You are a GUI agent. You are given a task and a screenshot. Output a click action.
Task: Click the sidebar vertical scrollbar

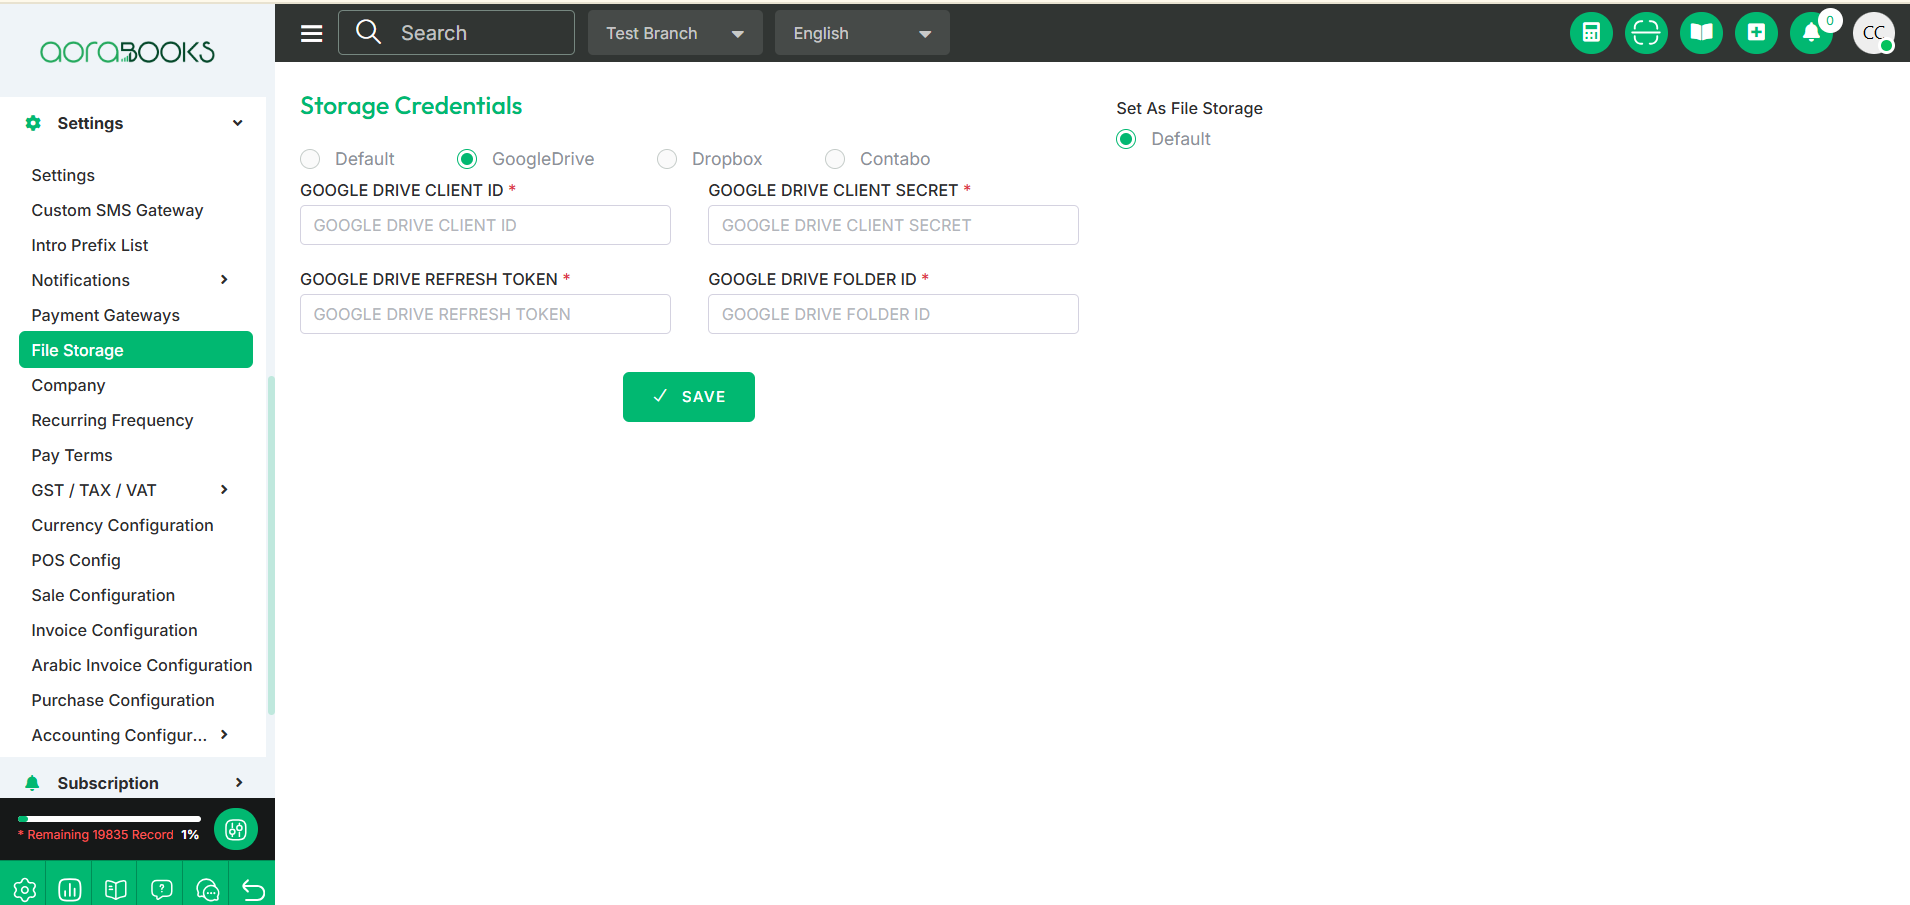(271, 545)
